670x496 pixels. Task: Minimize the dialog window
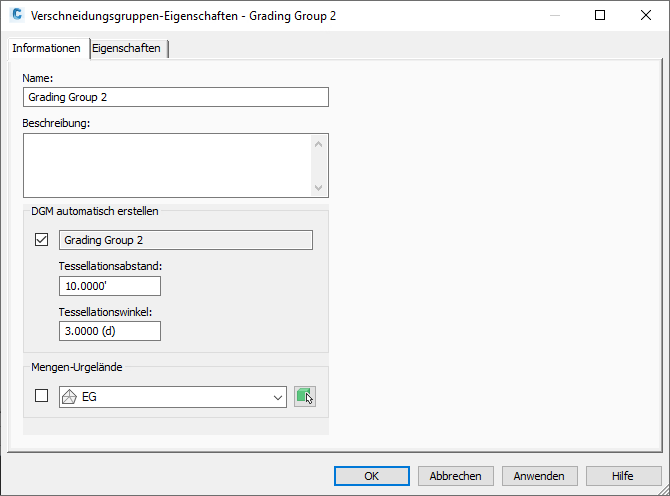tap(553, 16)
